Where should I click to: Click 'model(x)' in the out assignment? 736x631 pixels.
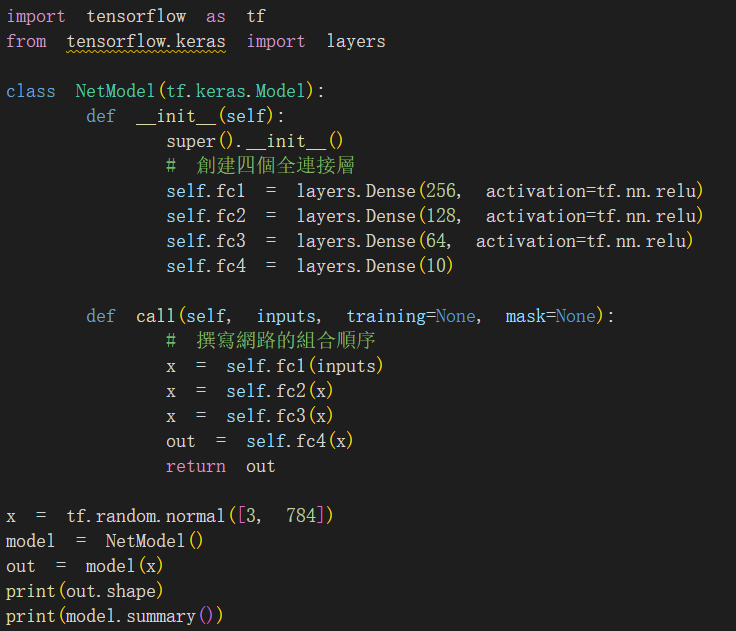[x=124, y=566]
